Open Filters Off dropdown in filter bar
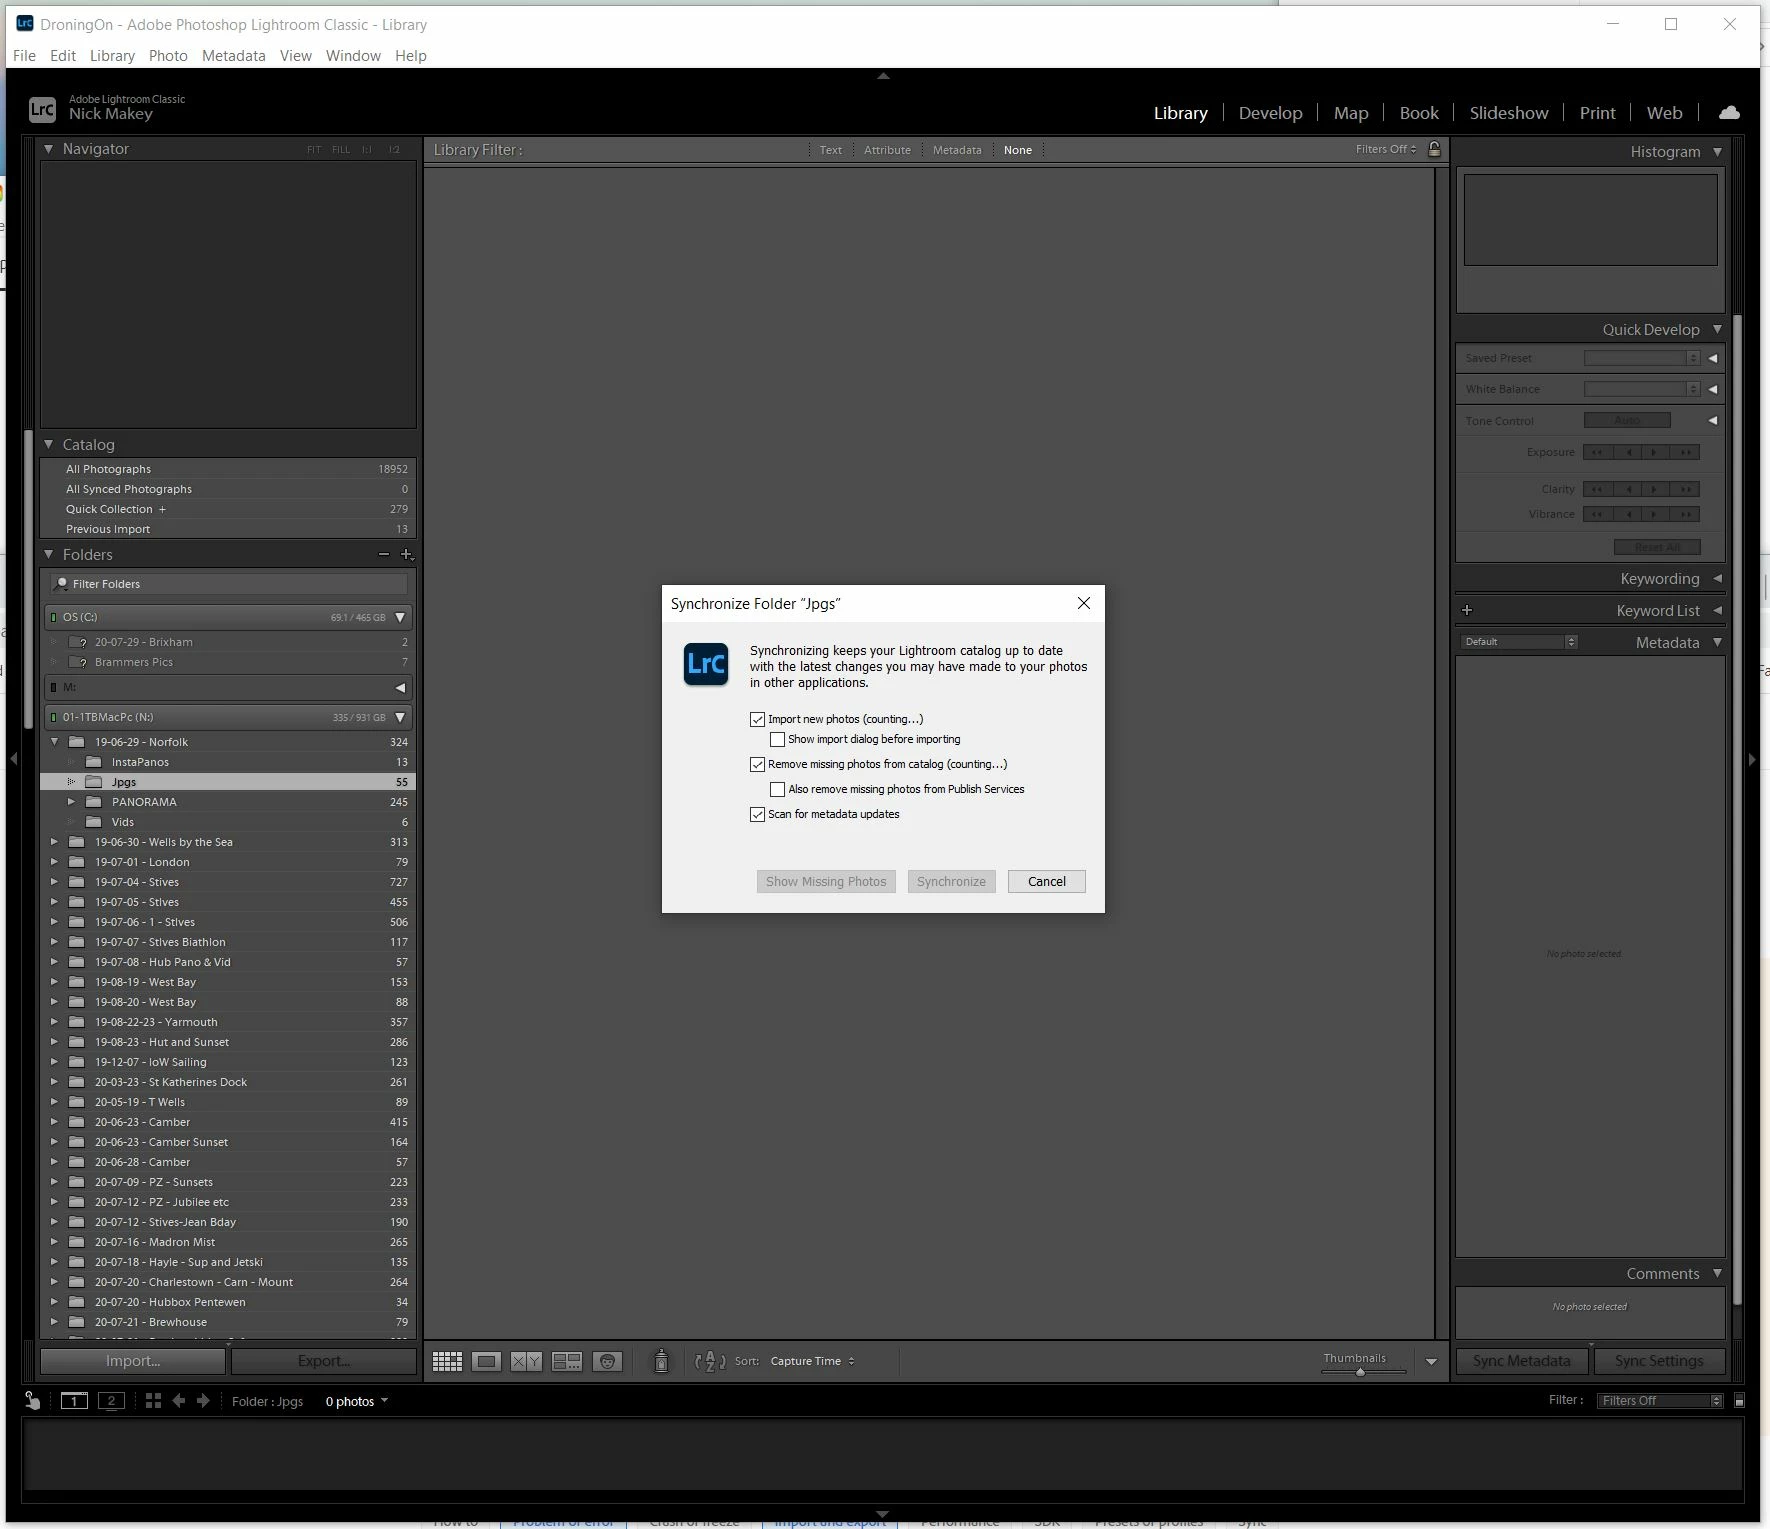Image resolution: width=1770 pixels, height=1529 pixels. 1385,149
